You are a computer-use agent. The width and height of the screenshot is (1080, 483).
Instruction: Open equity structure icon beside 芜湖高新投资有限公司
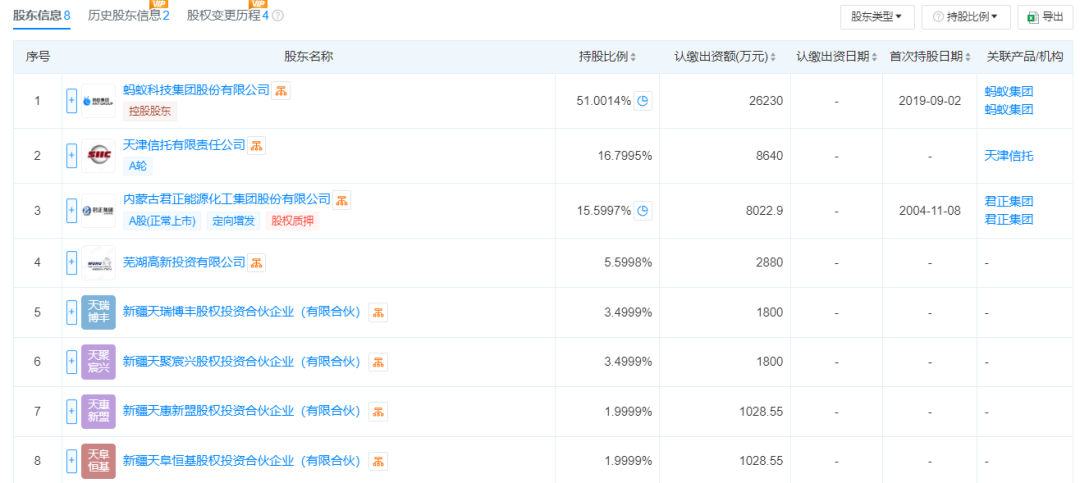point(256,263)
